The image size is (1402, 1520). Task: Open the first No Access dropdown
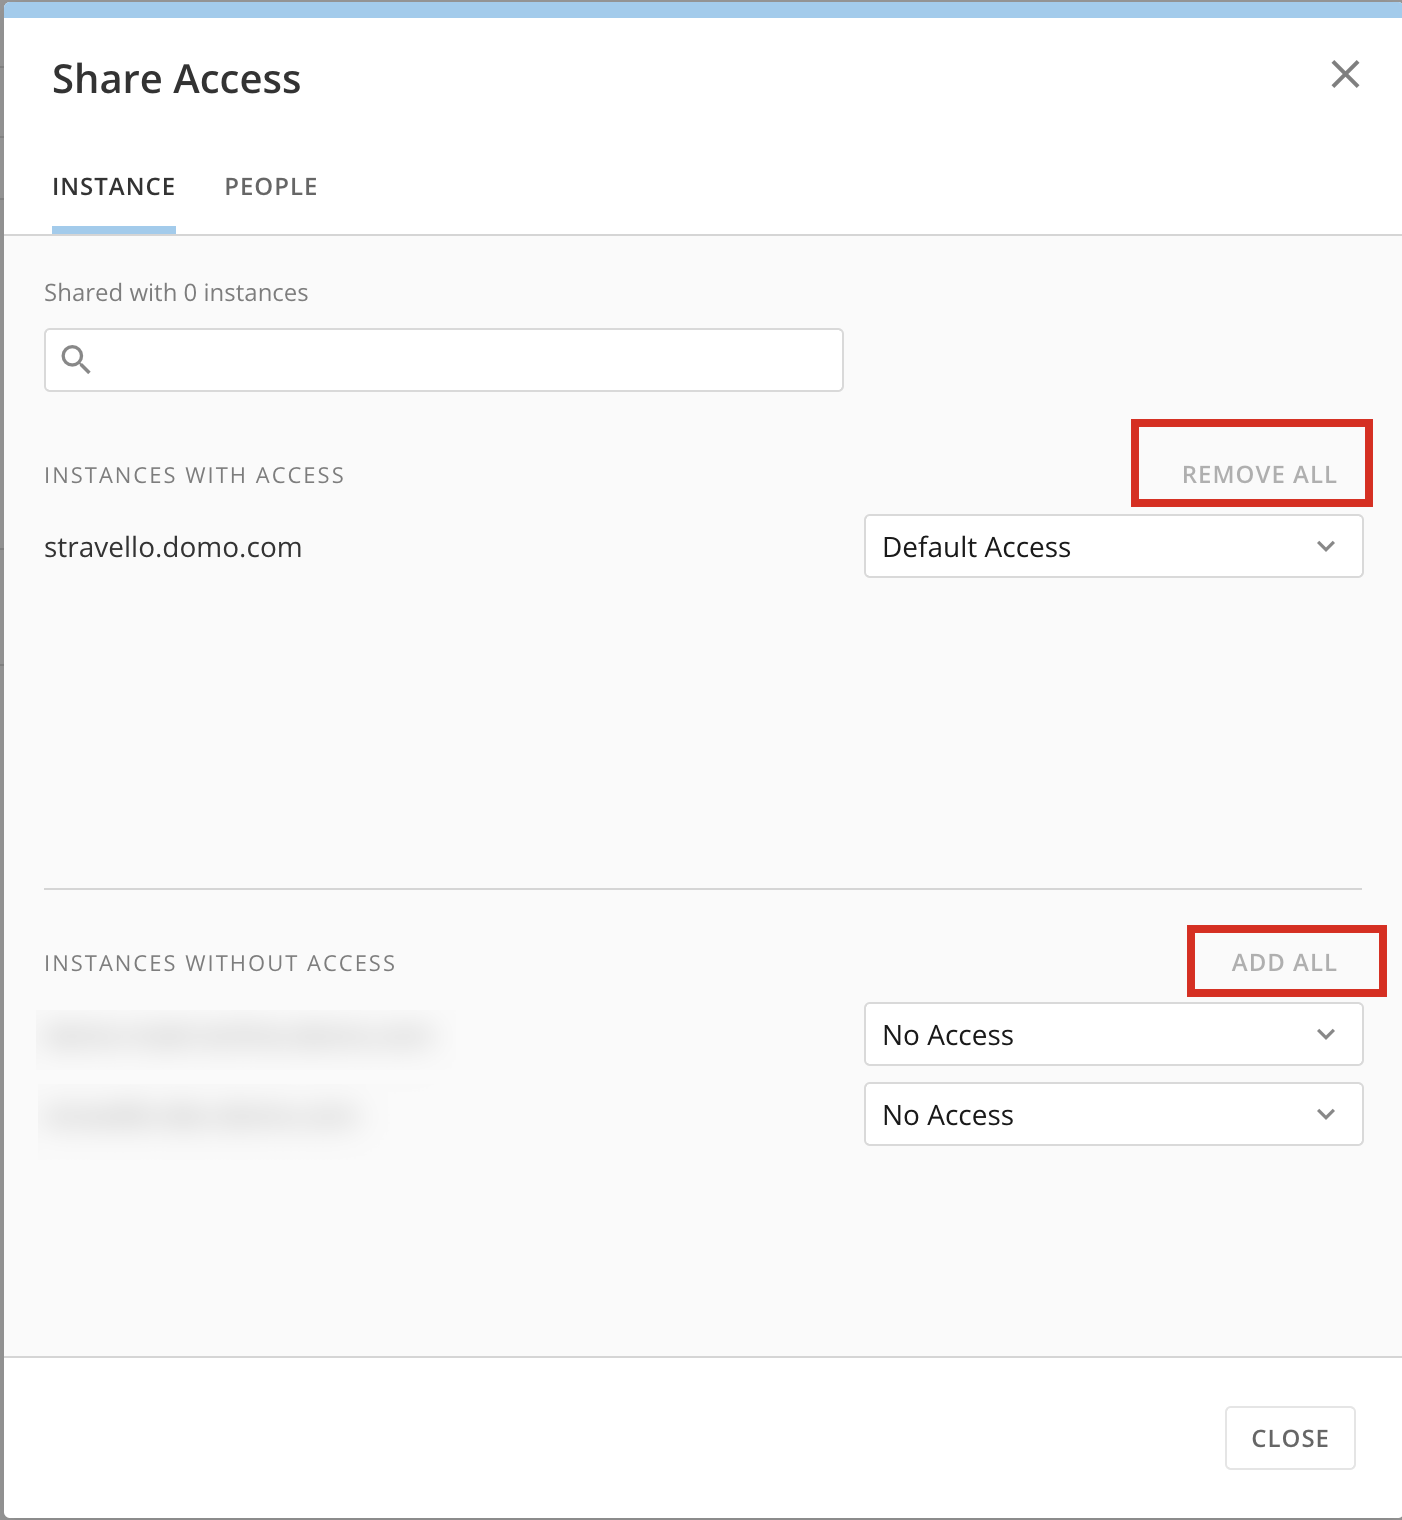click(1113, 1034)
